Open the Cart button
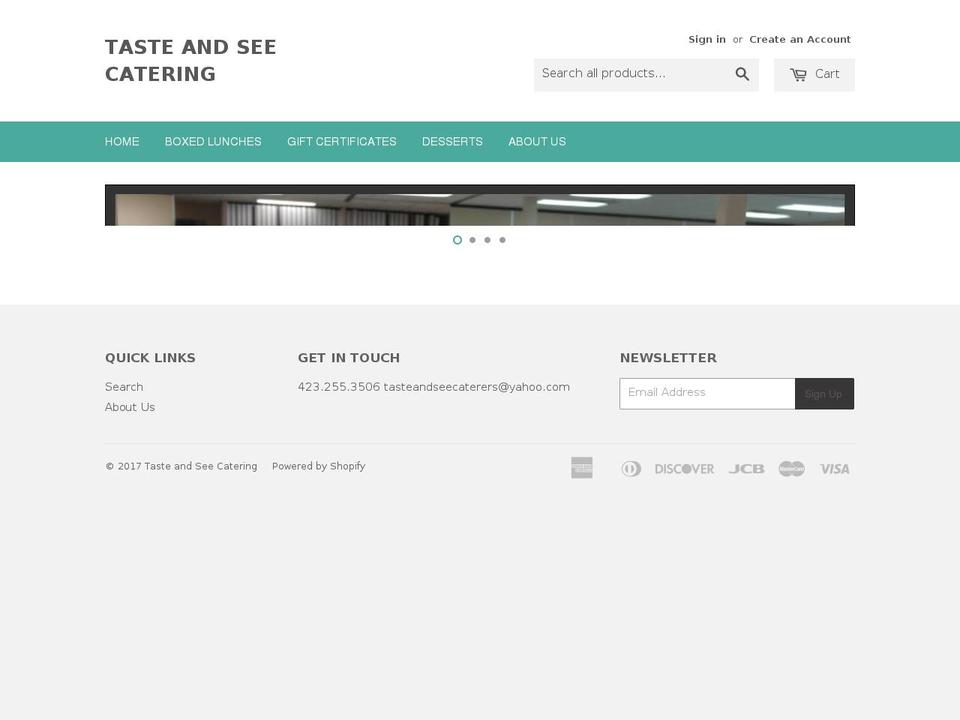 (814, 75)
